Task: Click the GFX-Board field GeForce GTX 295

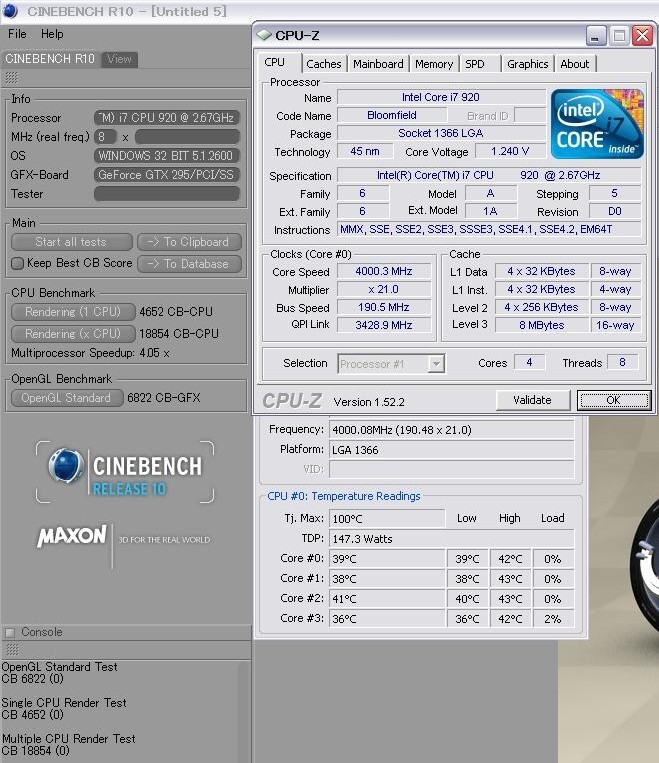Action: (x=166, y=175)
